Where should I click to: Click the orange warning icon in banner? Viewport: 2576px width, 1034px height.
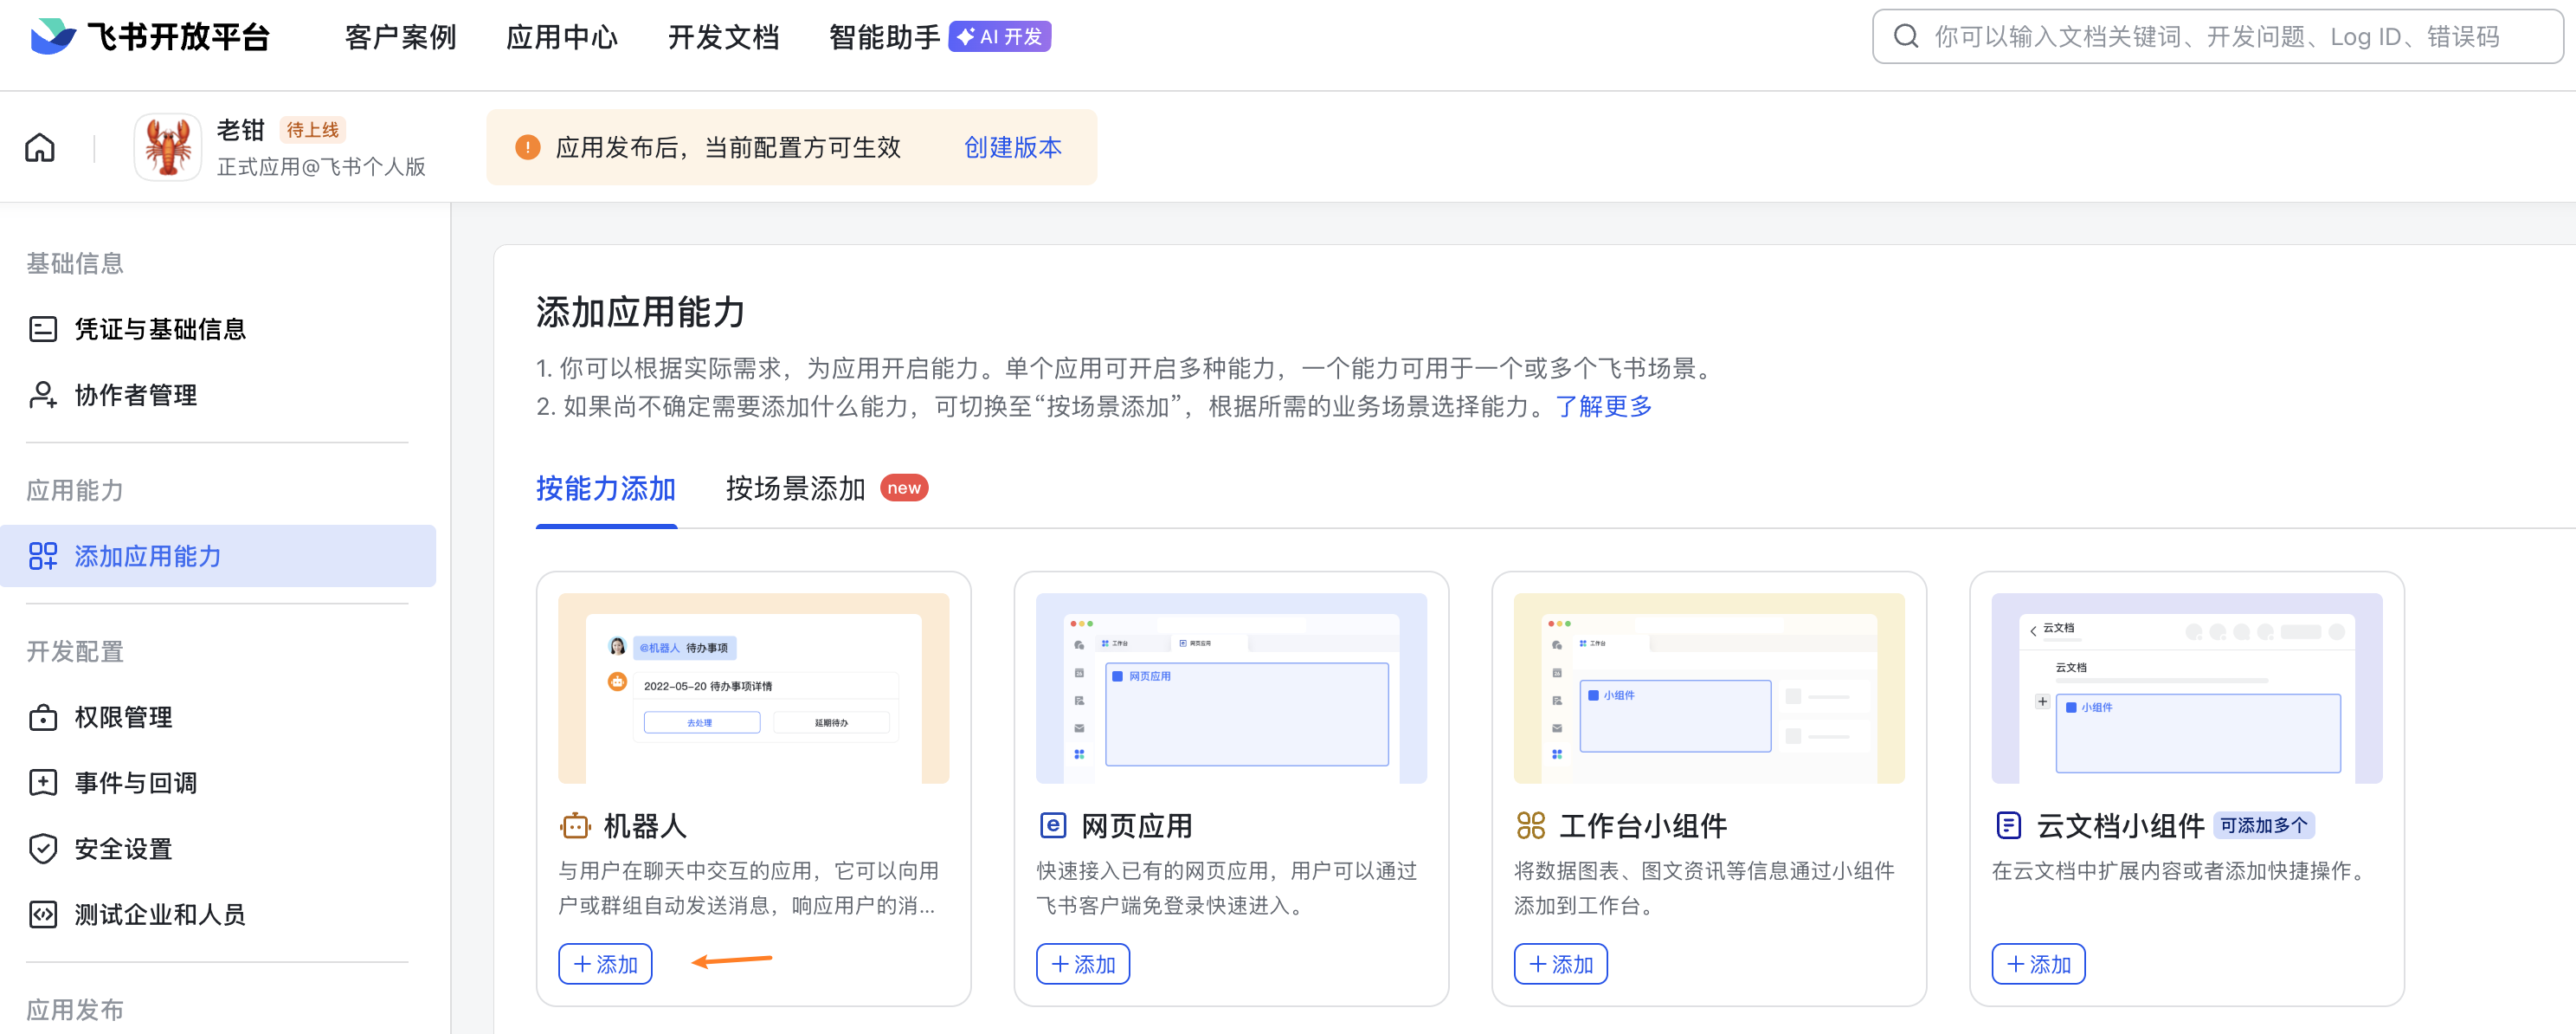click(527, 148)
